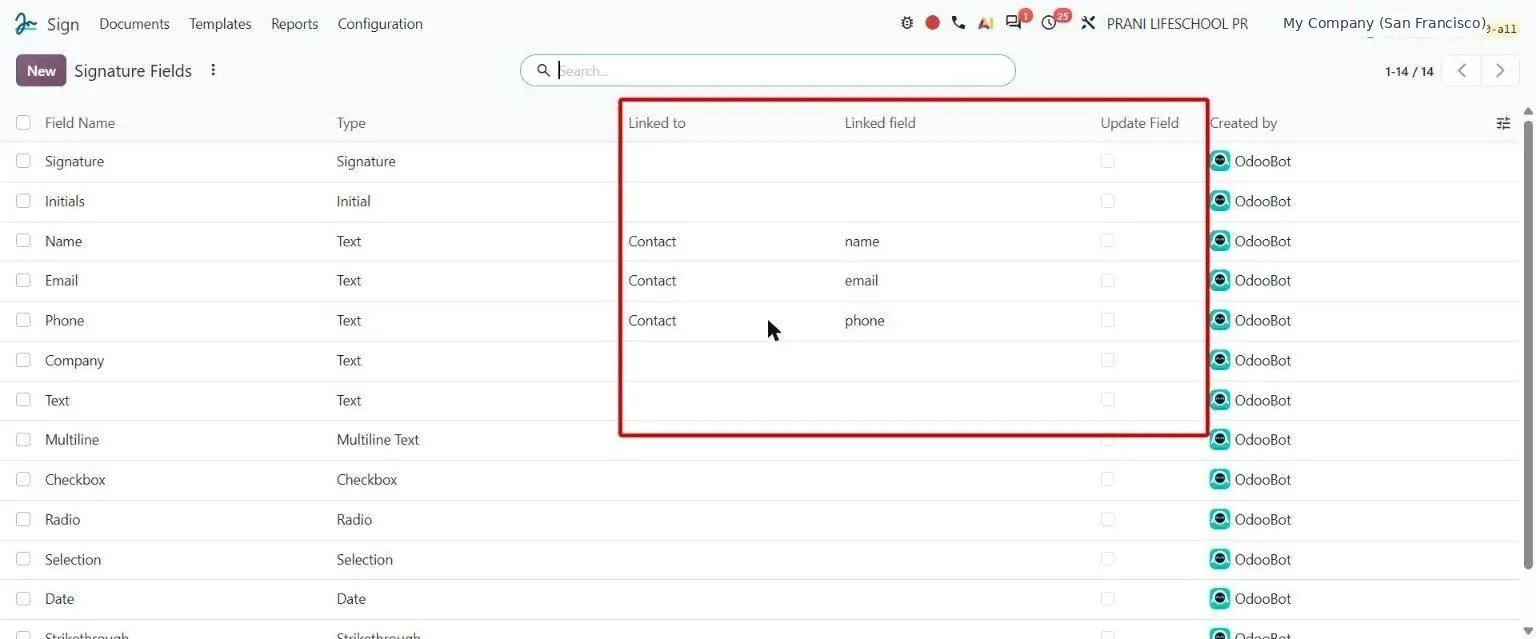This screenshot has height=639, width=1536.
Task: Toggle Update Field for Radio row
Action: [1107, 519]
